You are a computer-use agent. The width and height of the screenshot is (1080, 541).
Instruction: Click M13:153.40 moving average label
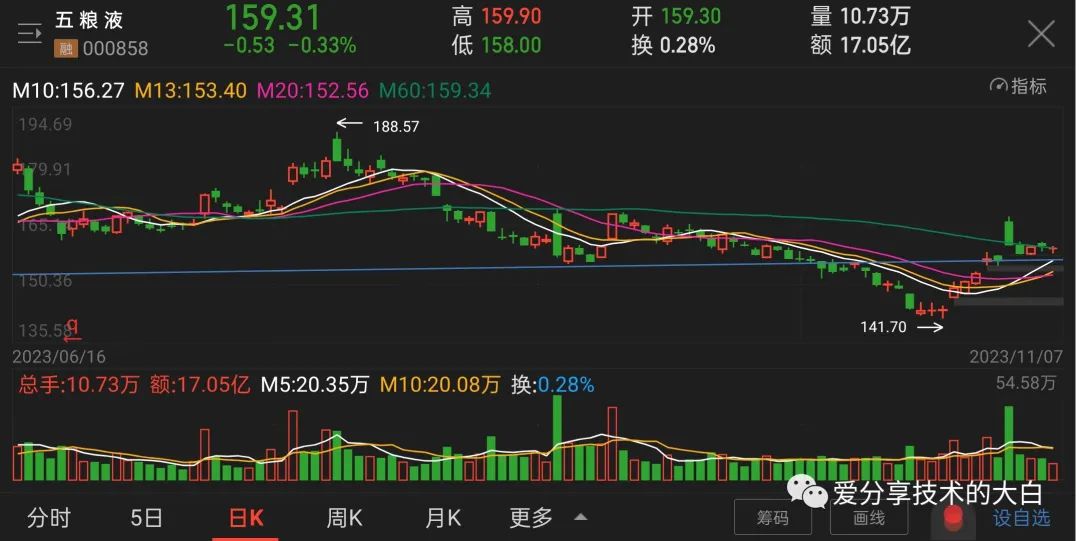pyautogui.click(x=191, y=90)
